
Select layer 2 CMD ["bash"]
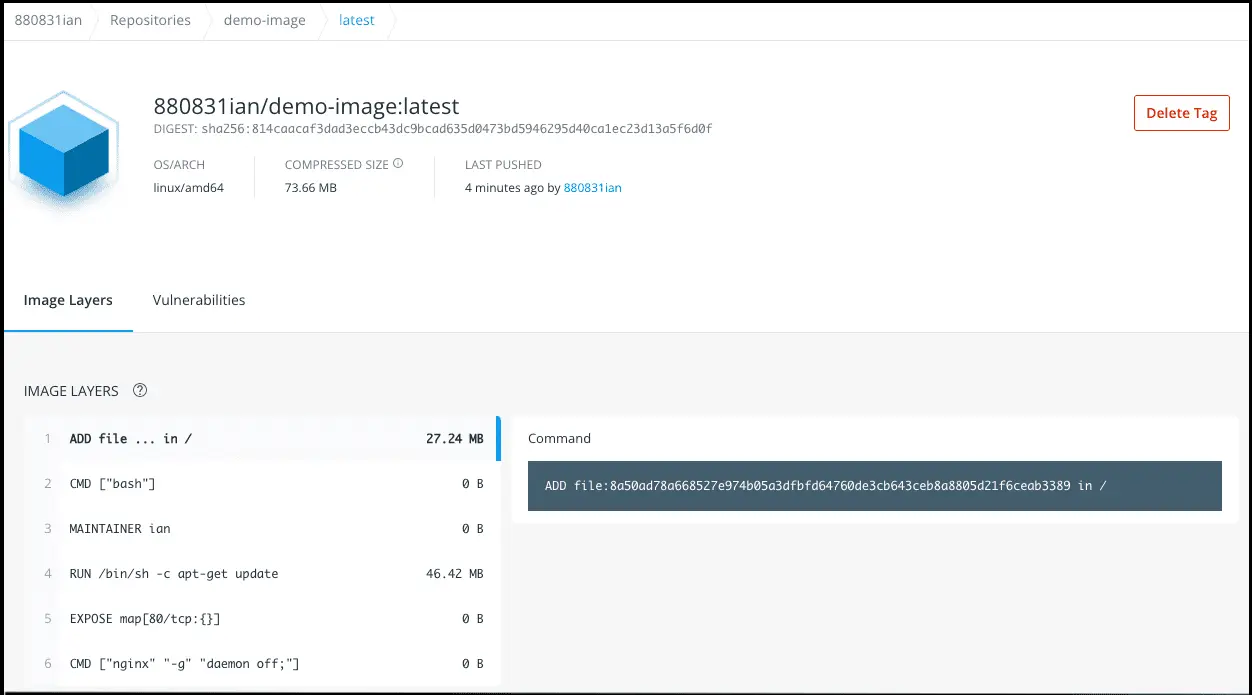point(260,484)
